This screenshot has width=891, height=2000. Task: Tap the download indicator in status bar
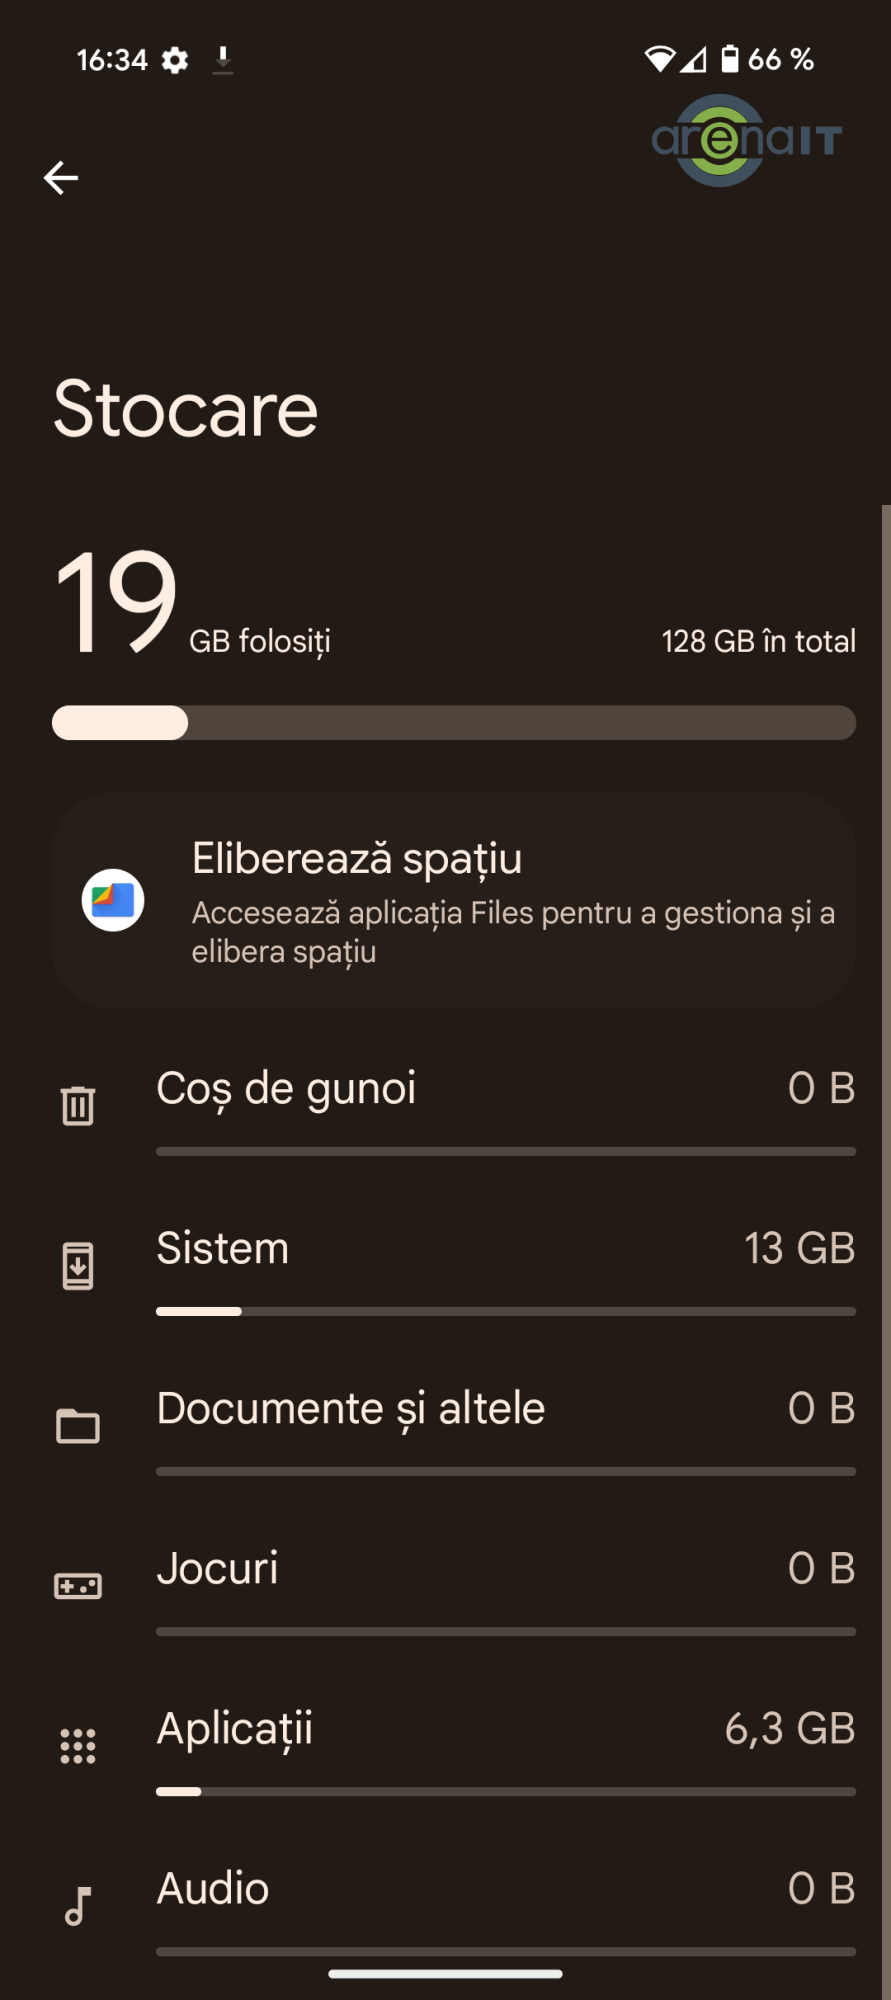coord(223,61)
